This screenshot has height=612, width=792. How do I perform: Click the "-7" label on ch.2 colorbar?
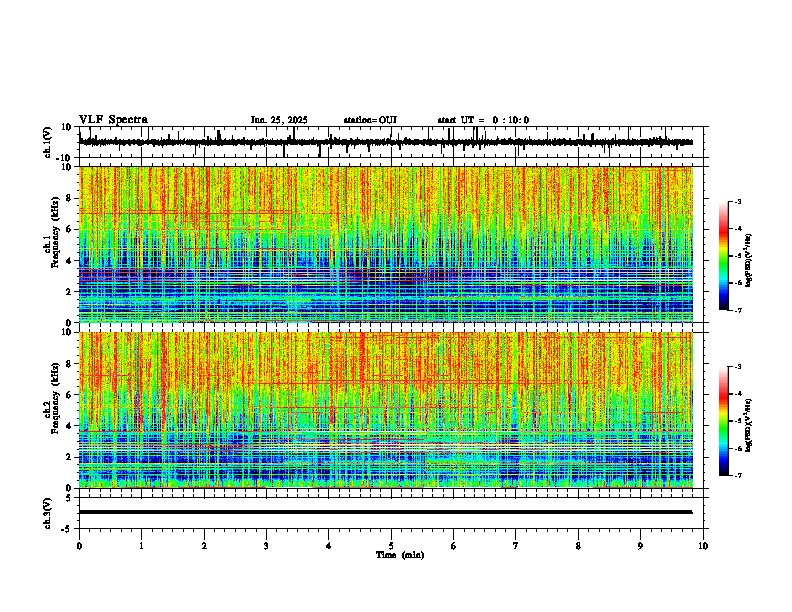pos(738,475)
